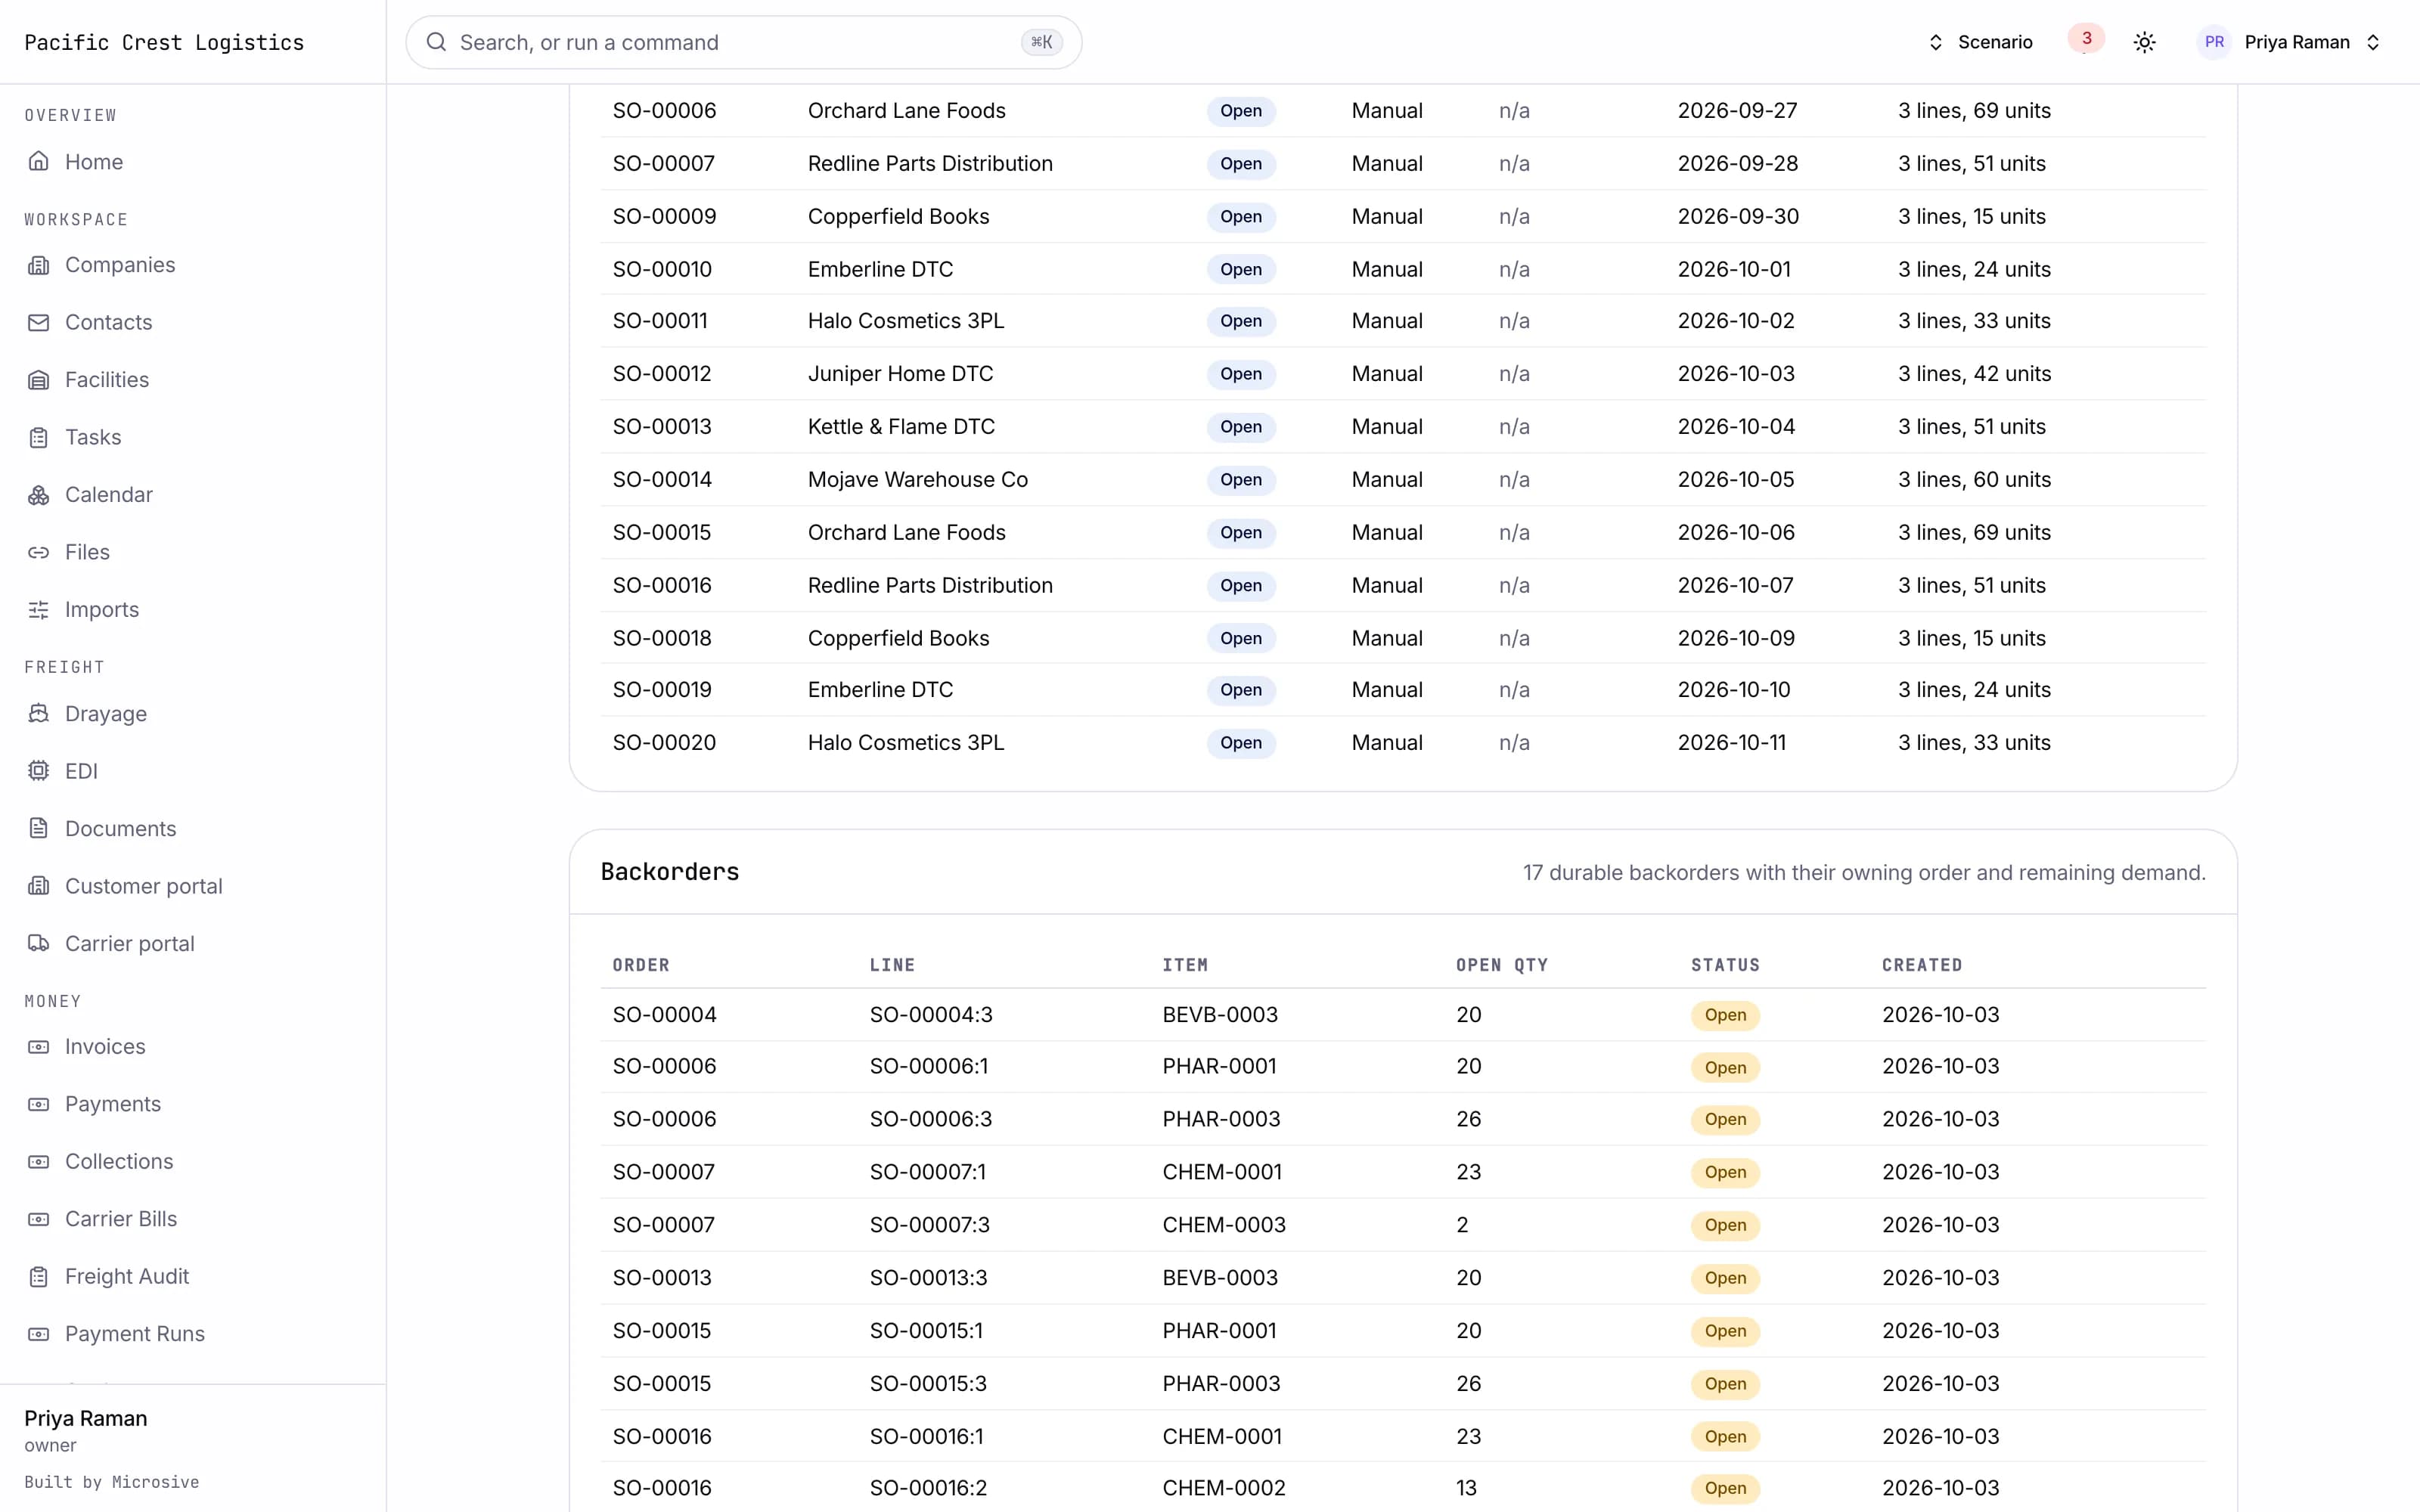Click Pacific Crest Logistics brand title
Screen dimensions: 2420x1512
164,42
